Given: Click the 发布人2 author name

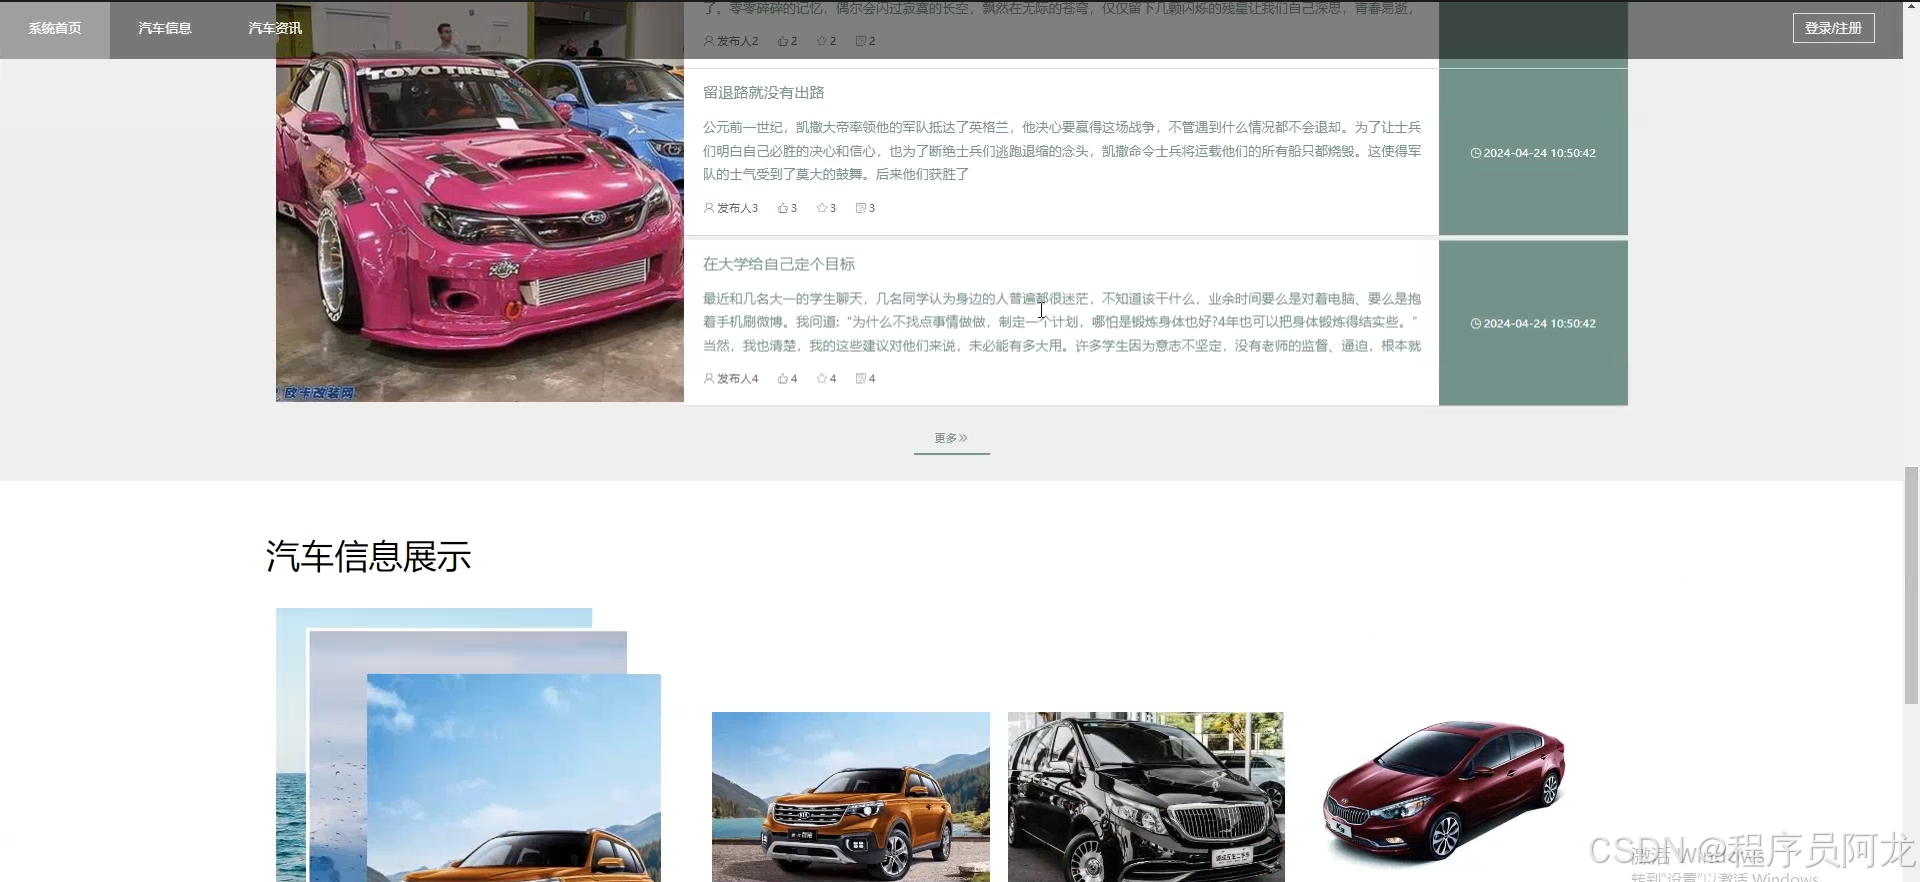Looking at the screenshot, I should pos(737,41).
